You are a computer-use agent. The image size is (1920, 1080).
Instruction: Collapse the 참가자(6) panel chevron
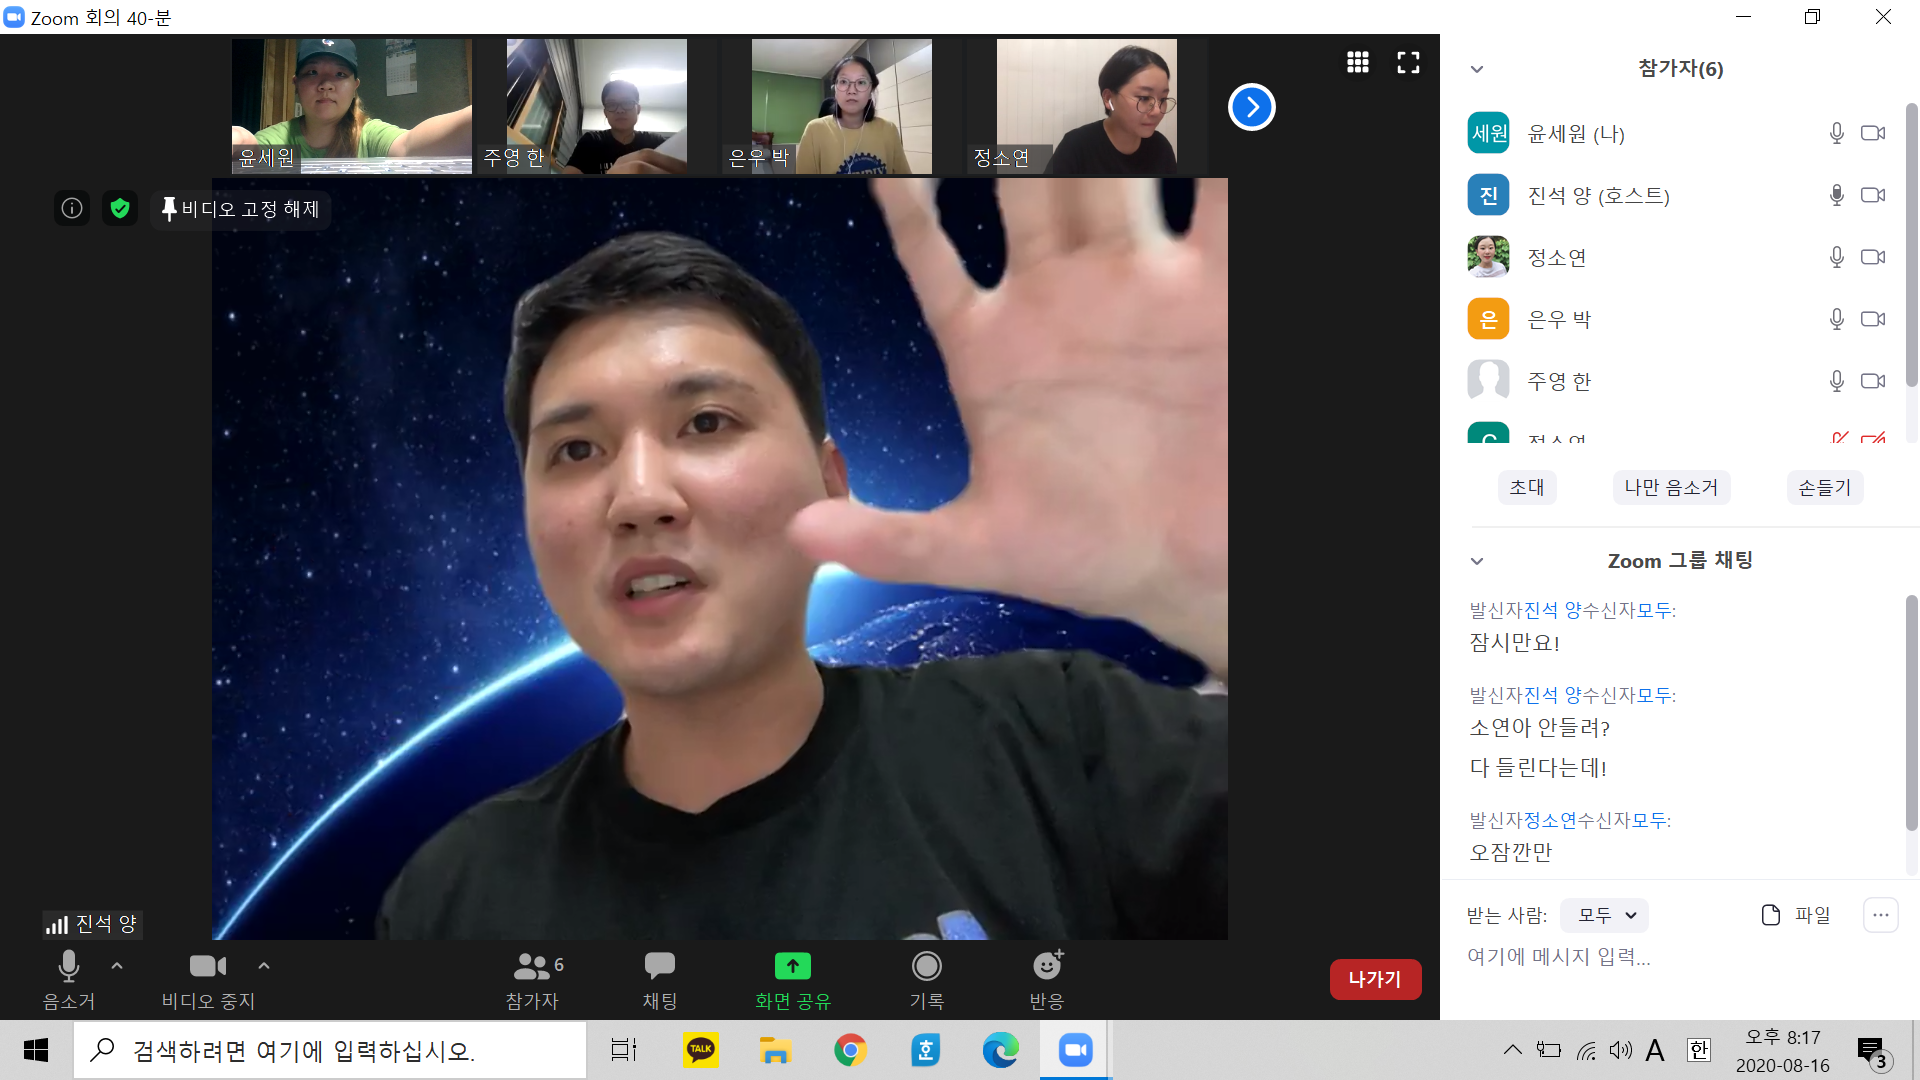click(x=1477, y=69)
